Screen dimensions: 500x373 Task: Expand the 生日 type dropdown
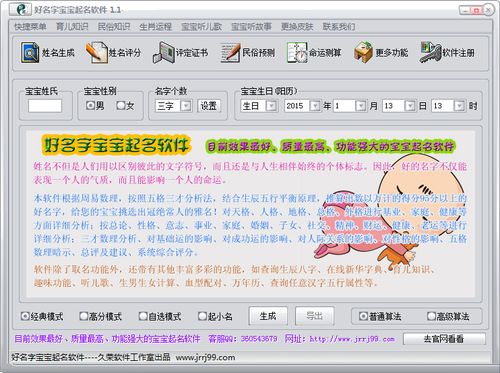tap(272, 106)
